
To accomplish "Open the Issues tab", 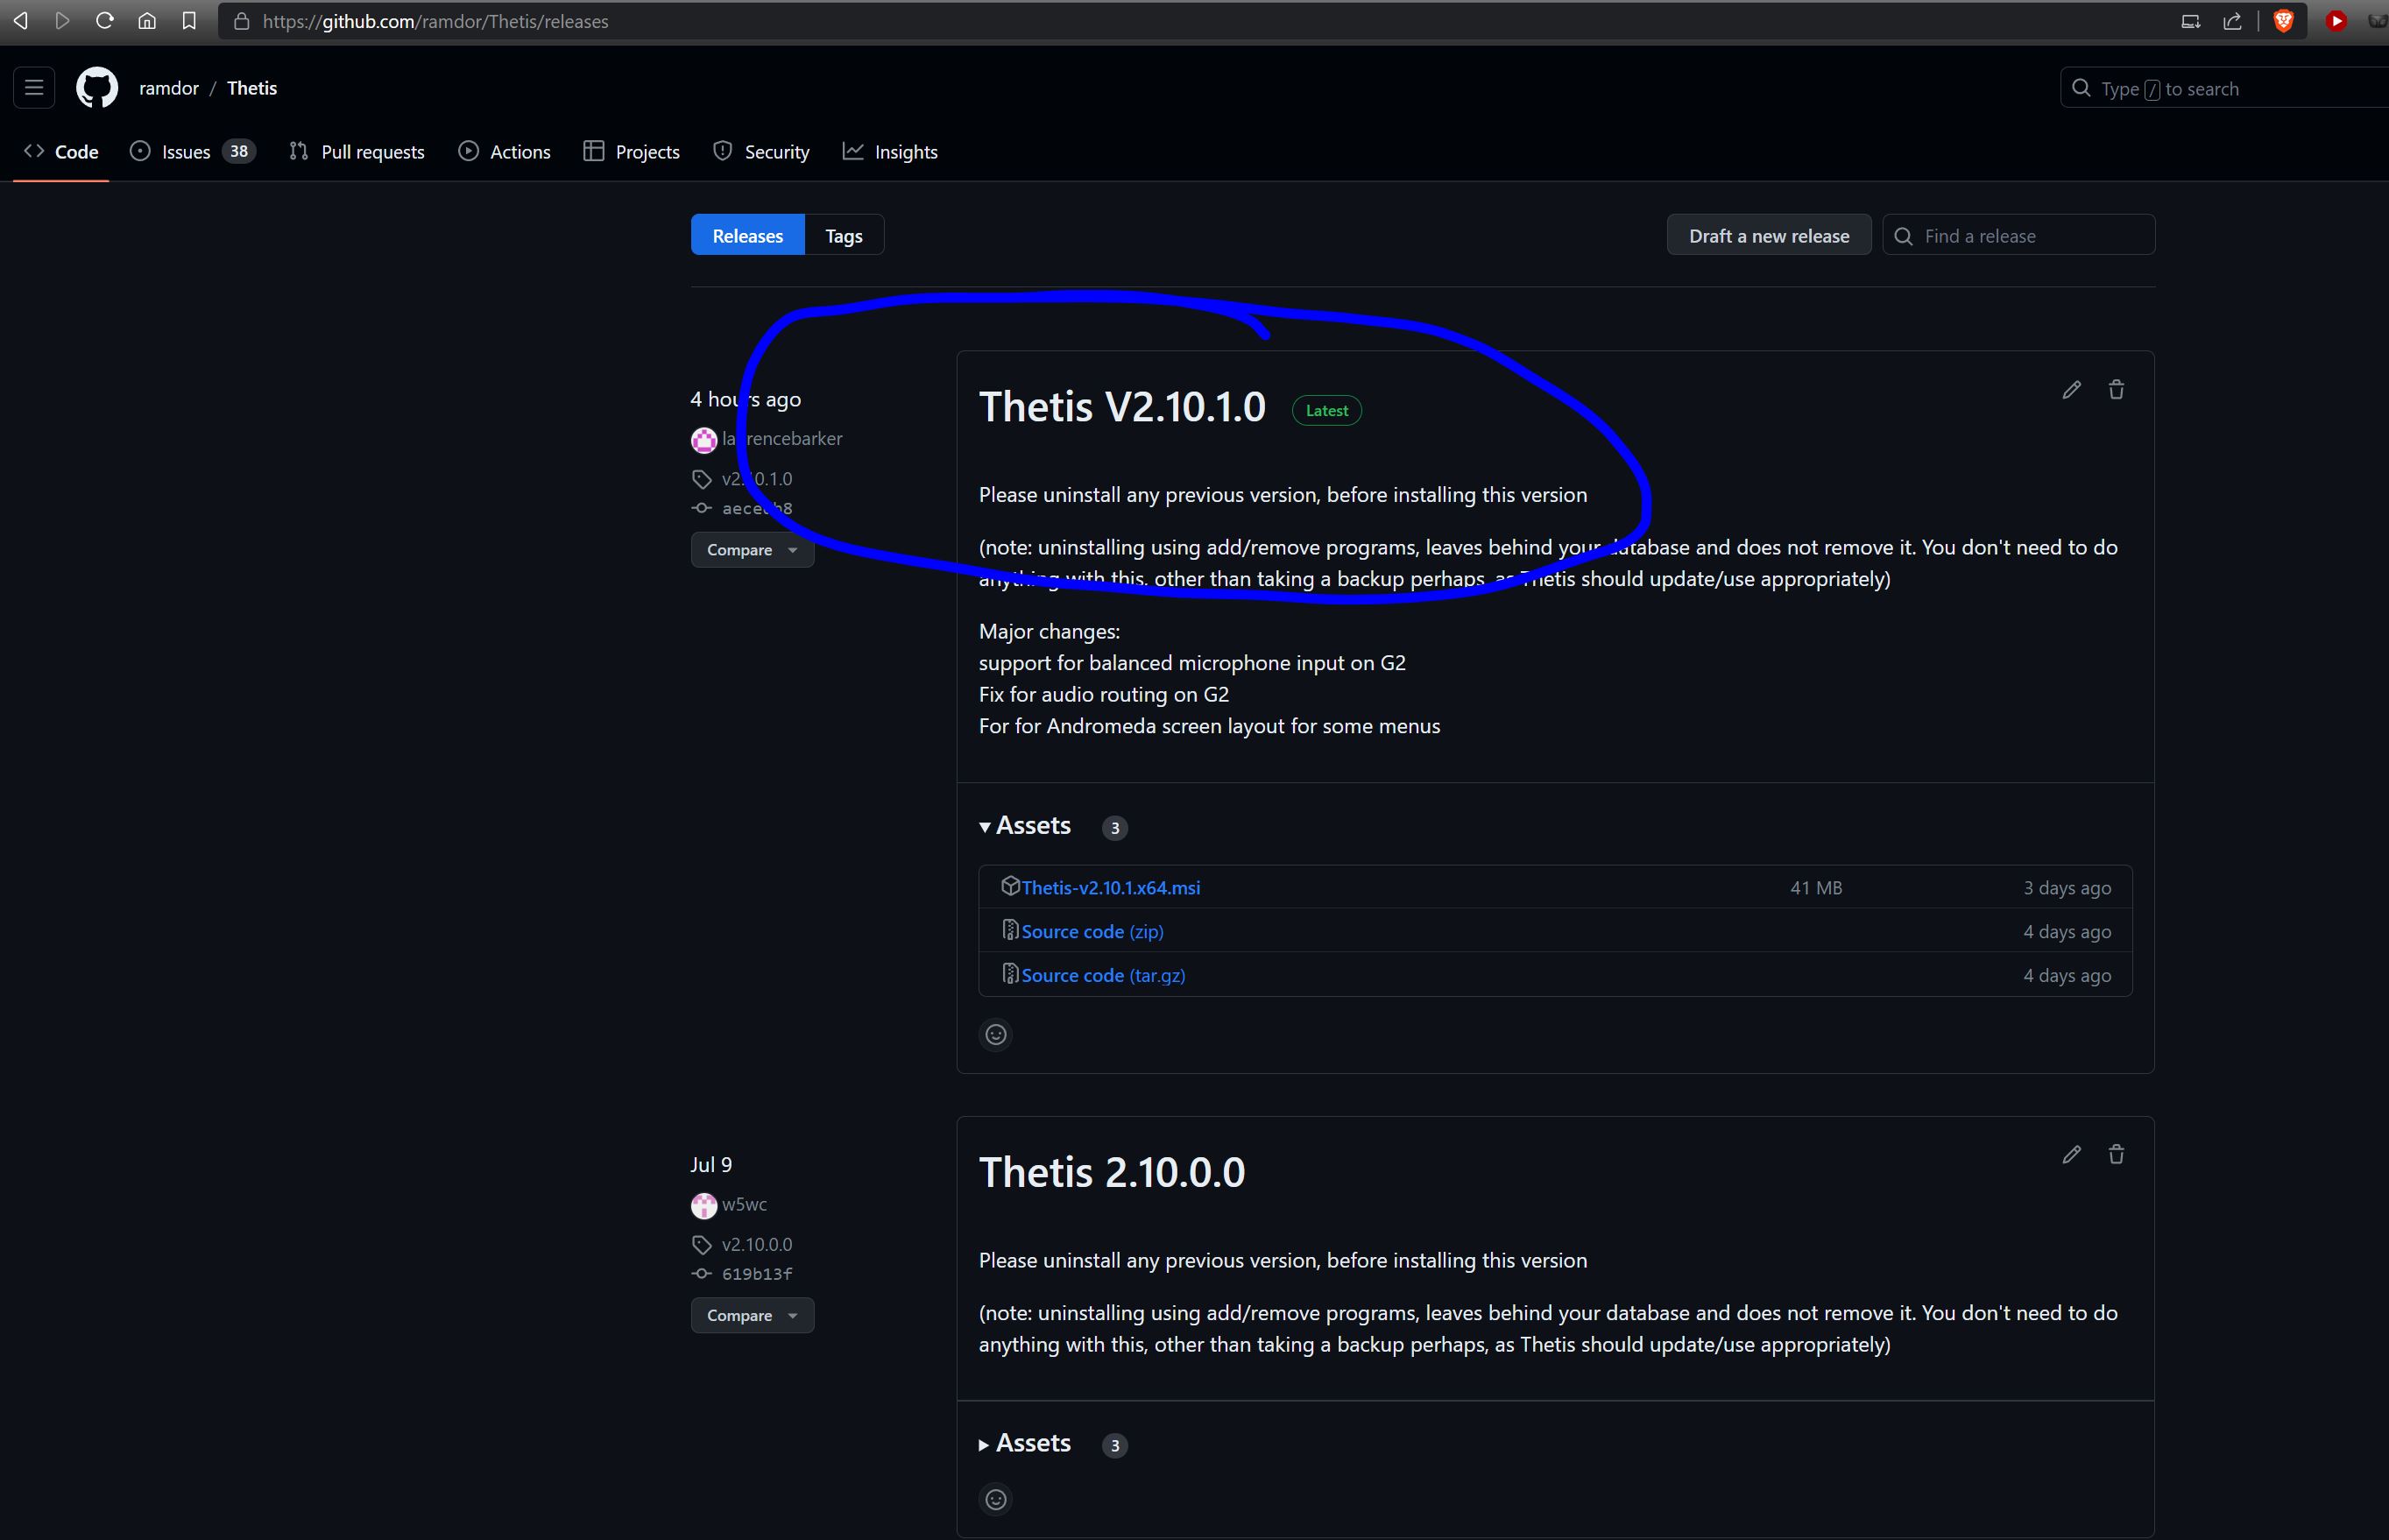I will (186, 152).
